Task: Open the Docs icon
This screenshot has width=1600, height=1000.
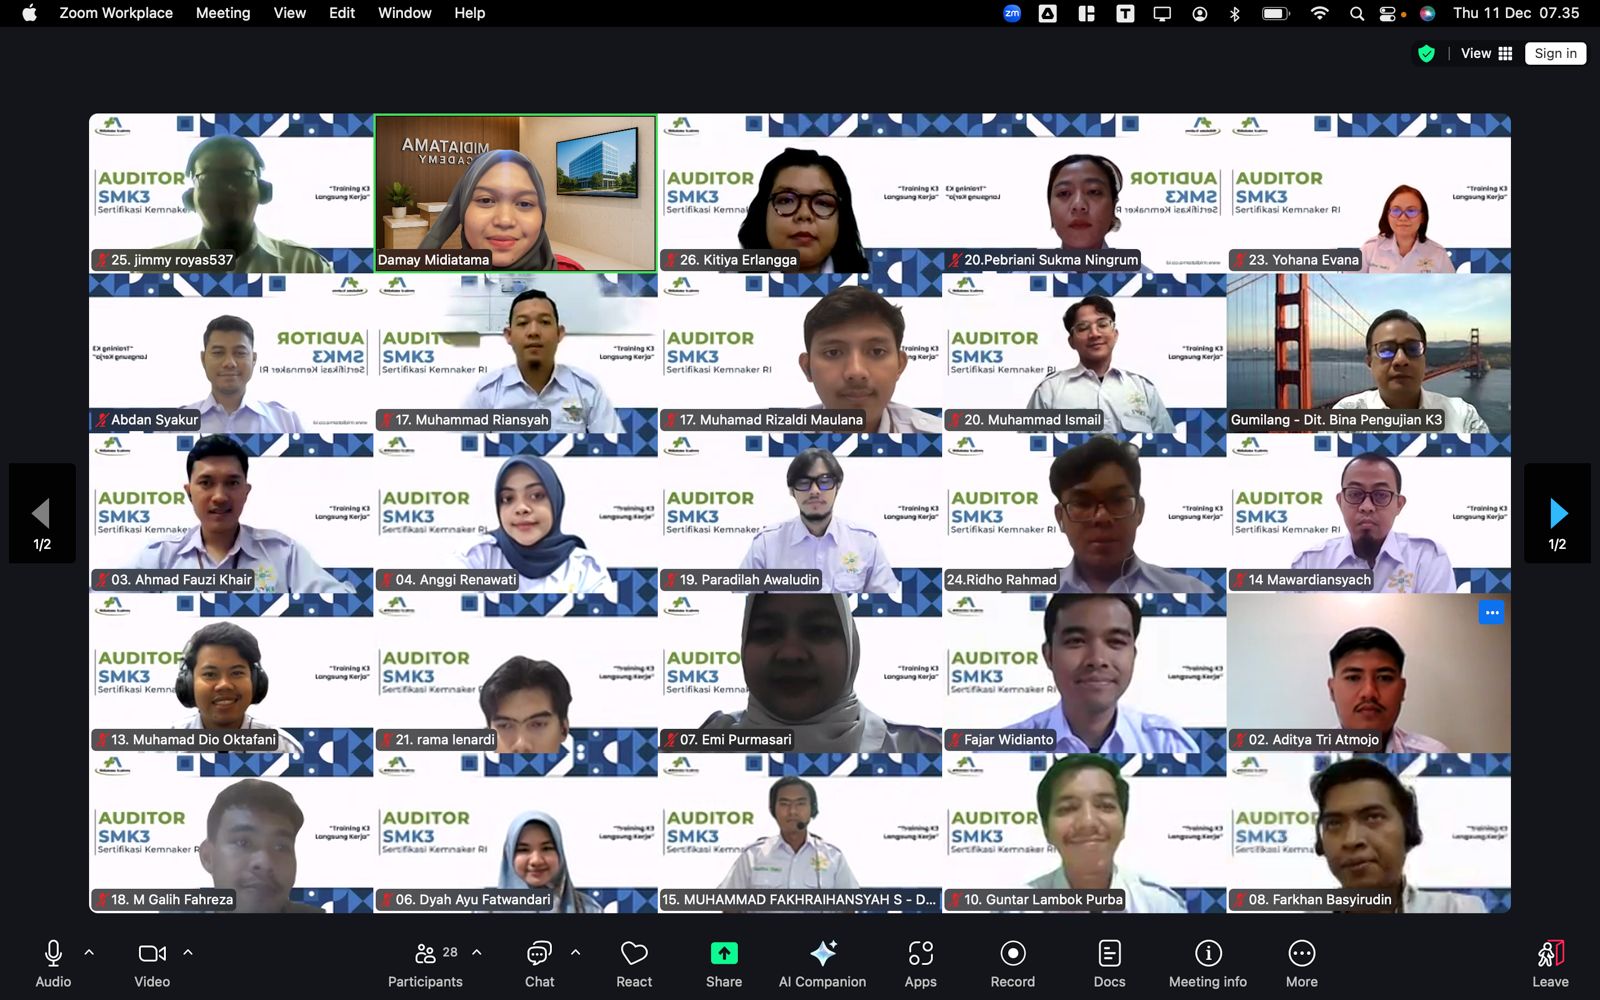Action: 1109,954
